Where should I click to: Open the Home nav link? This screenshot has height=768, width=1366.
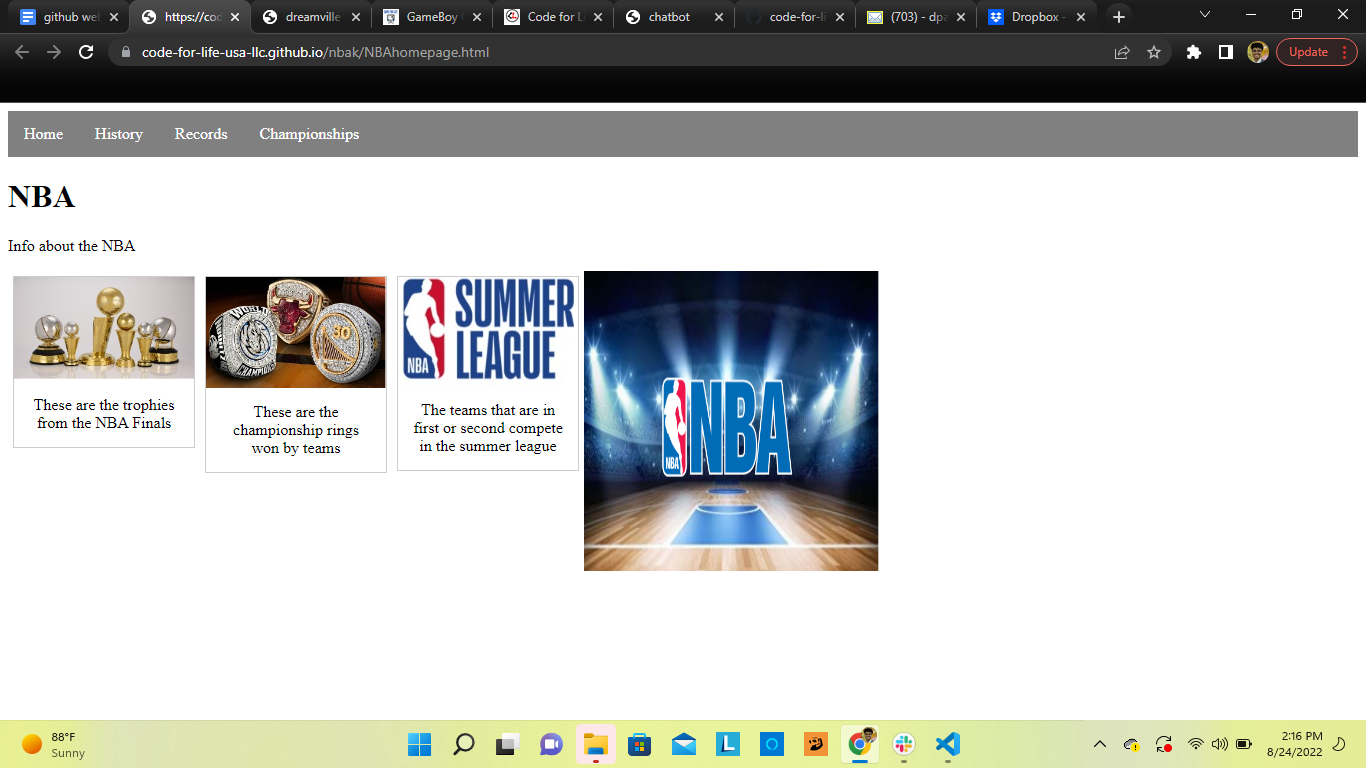pyautogui.click(x=43, y=134)
